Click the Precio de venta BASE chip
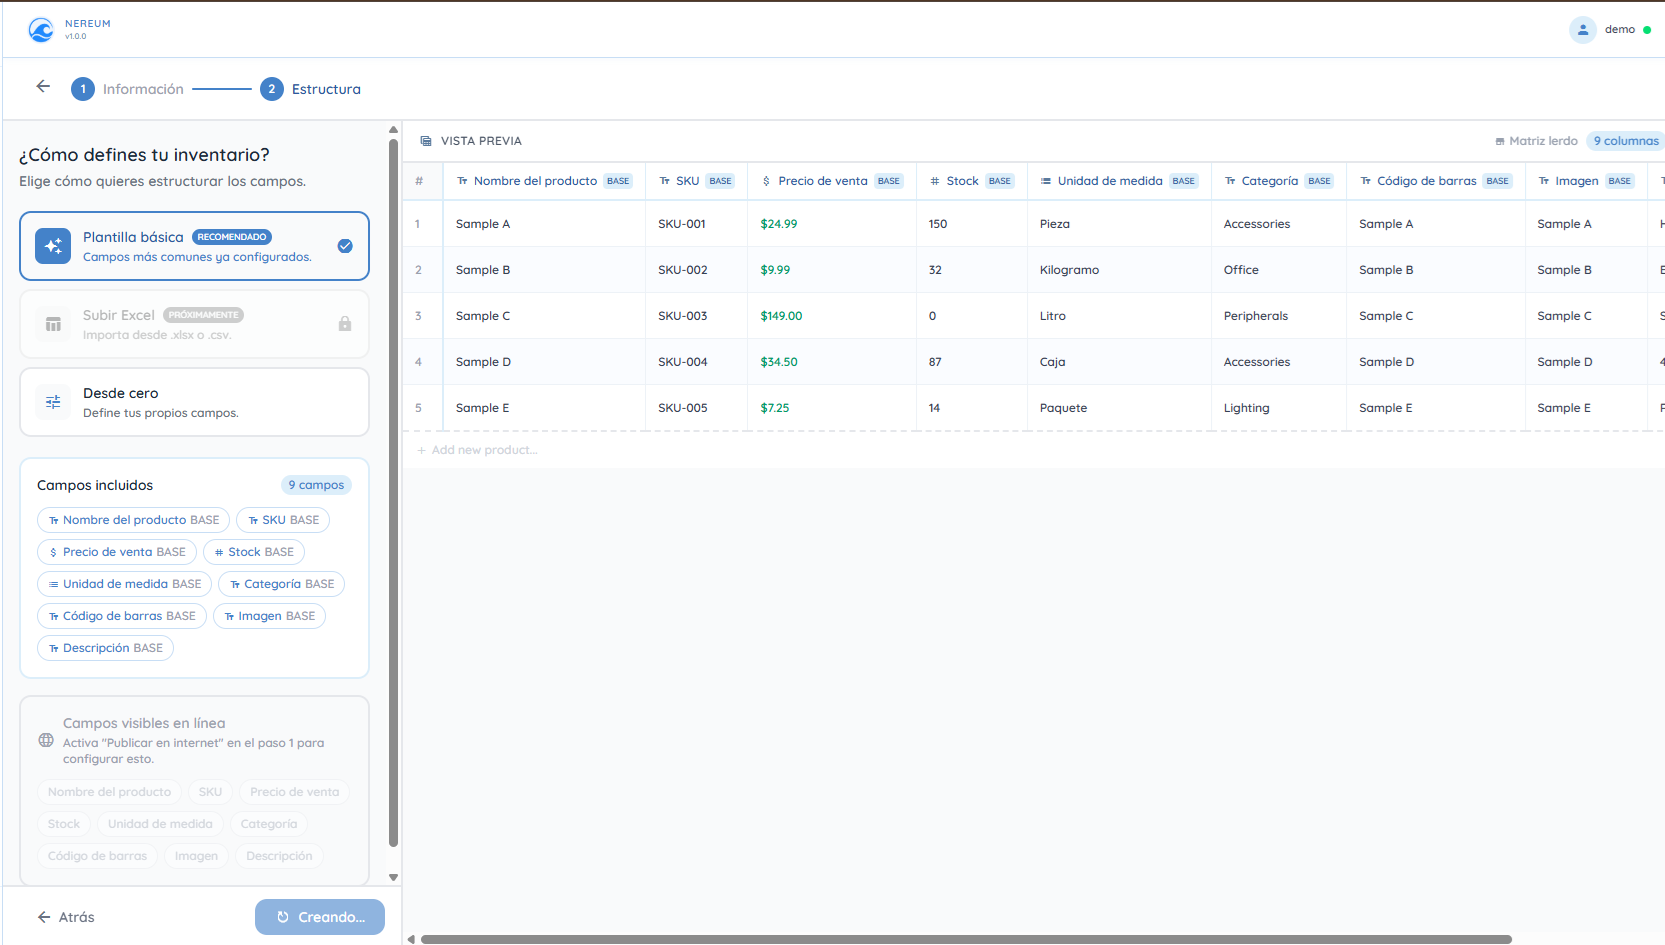Viewport: 1665px width, 945px height. (117, 552)
